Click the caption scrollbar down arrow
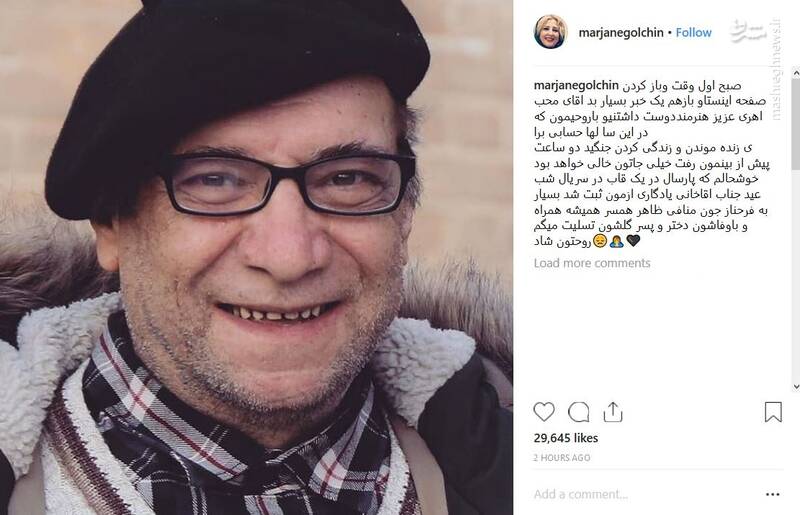Viewport: 800px width, 515px height. click(x=796, y=387)
